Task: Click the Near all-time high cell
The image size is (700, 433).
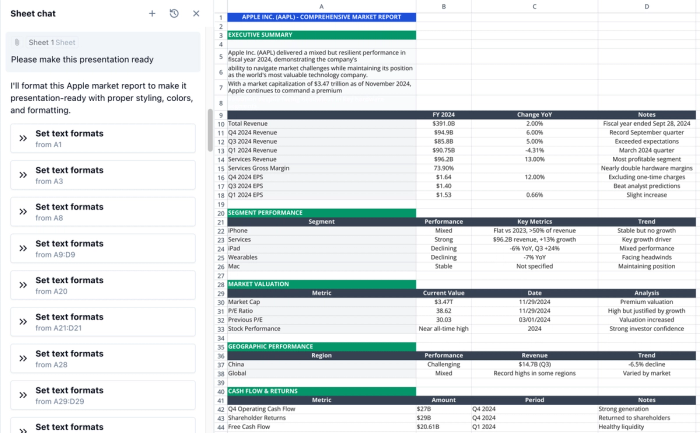Action: coord(444,329)
